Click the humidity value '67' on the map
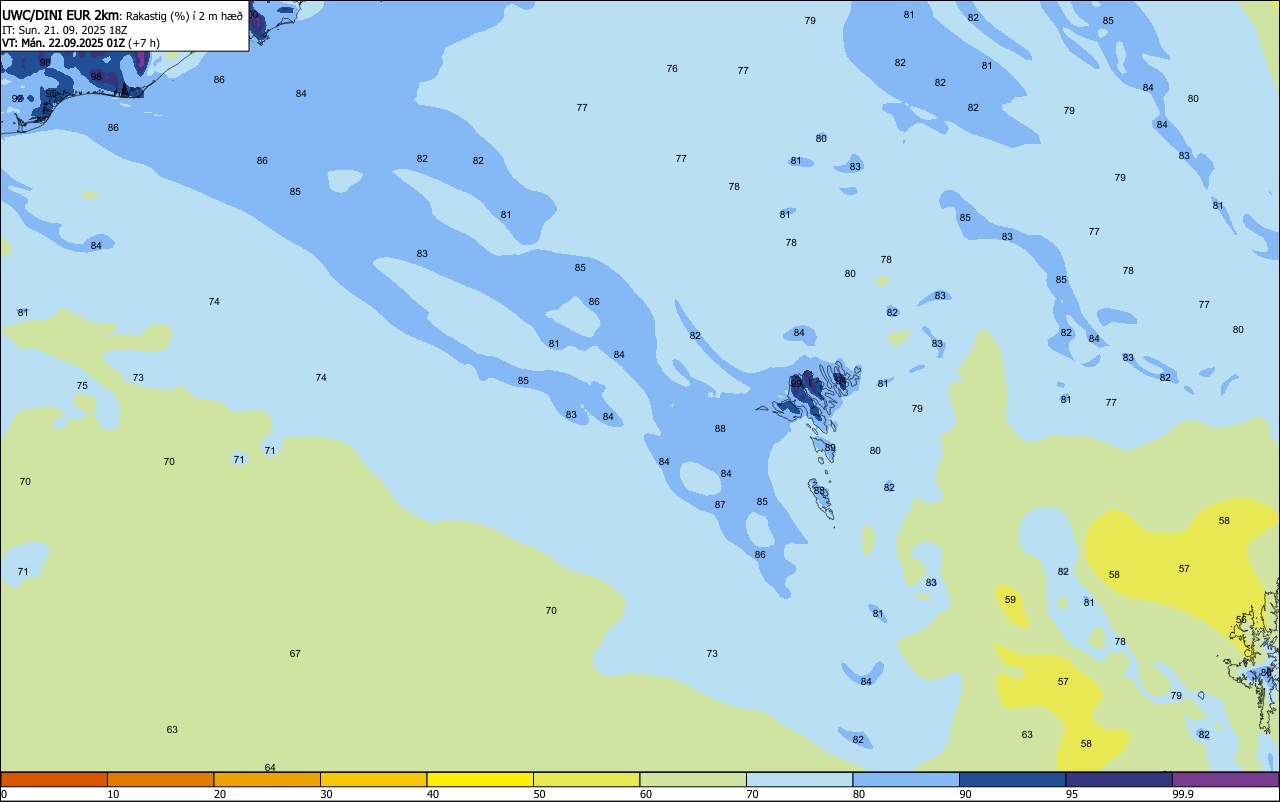Screen dimensions: 1280x802 (295, 654)
